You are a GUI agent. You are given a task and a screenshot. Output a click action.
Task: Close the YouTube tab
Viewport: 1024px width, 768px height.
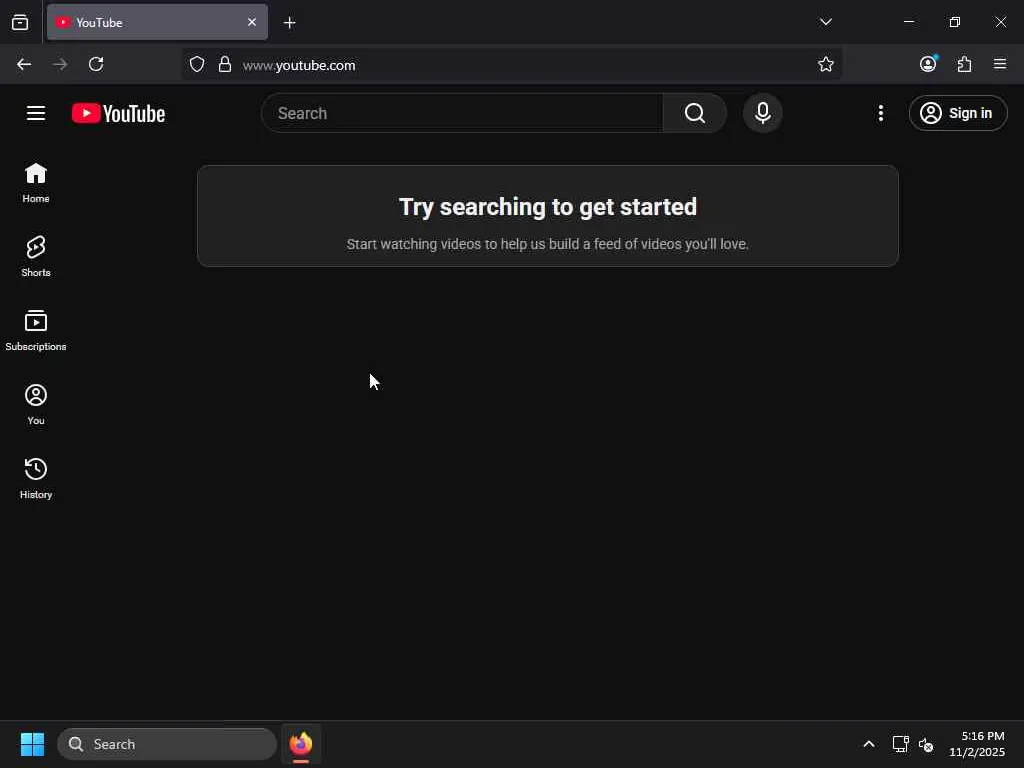click(252, 22)
